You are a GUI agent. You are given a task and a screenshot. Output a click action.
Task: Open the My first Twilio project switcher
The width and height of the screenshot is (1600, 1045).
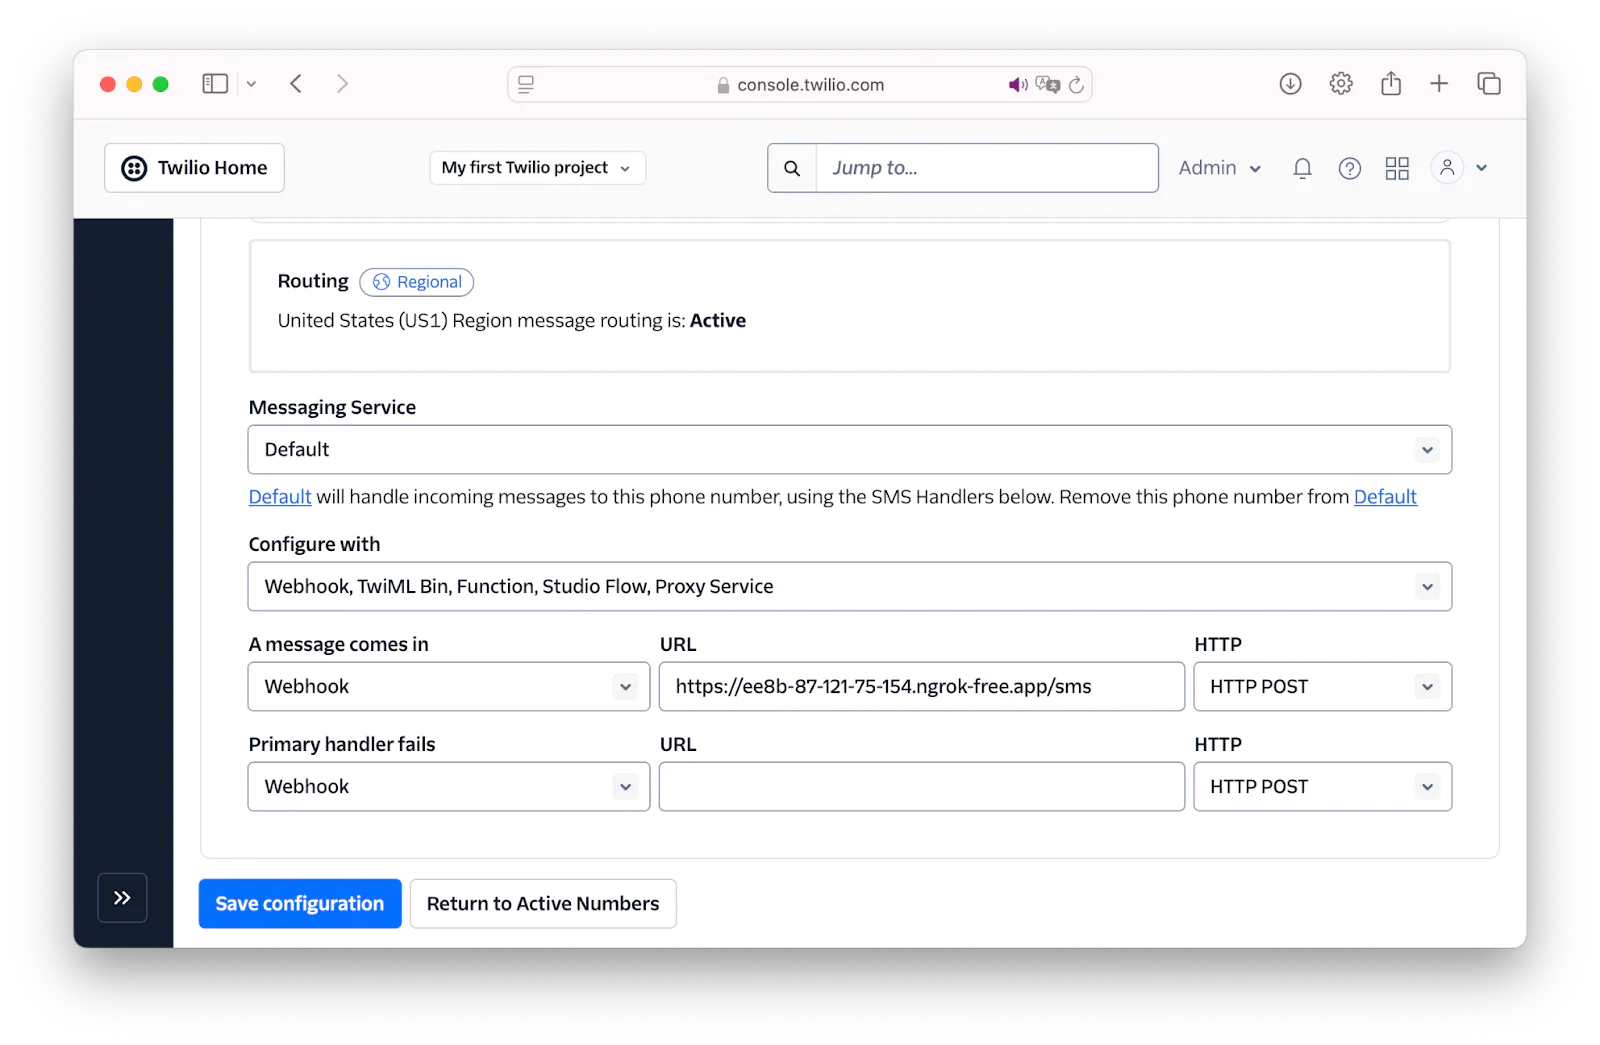coord(536,167)
